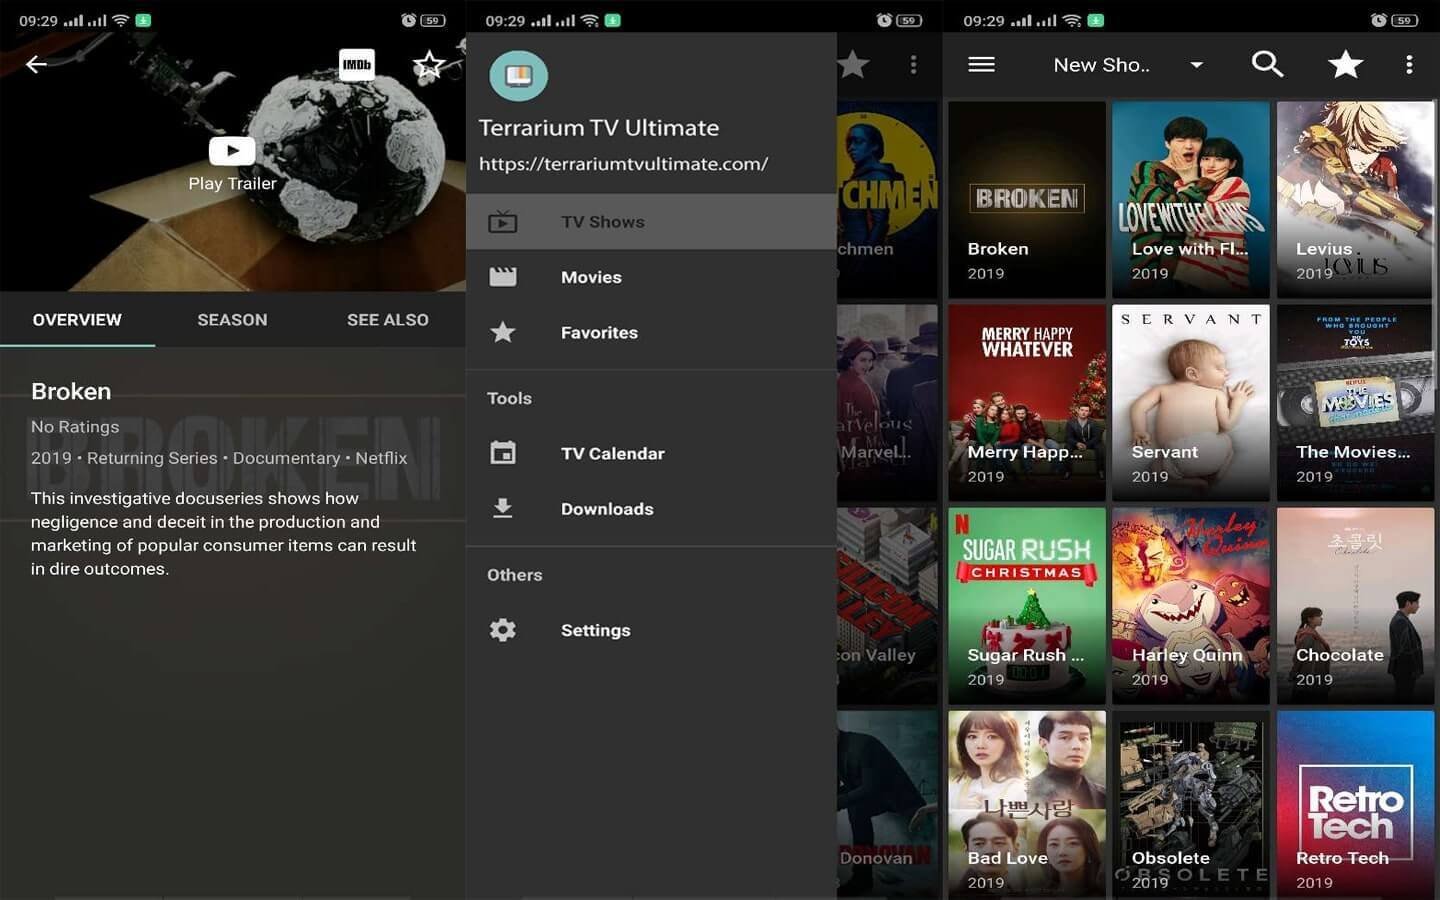Click the alarm icon in first status bar
This screenshot has height=900, width=1440.
(x=408, y=20)
